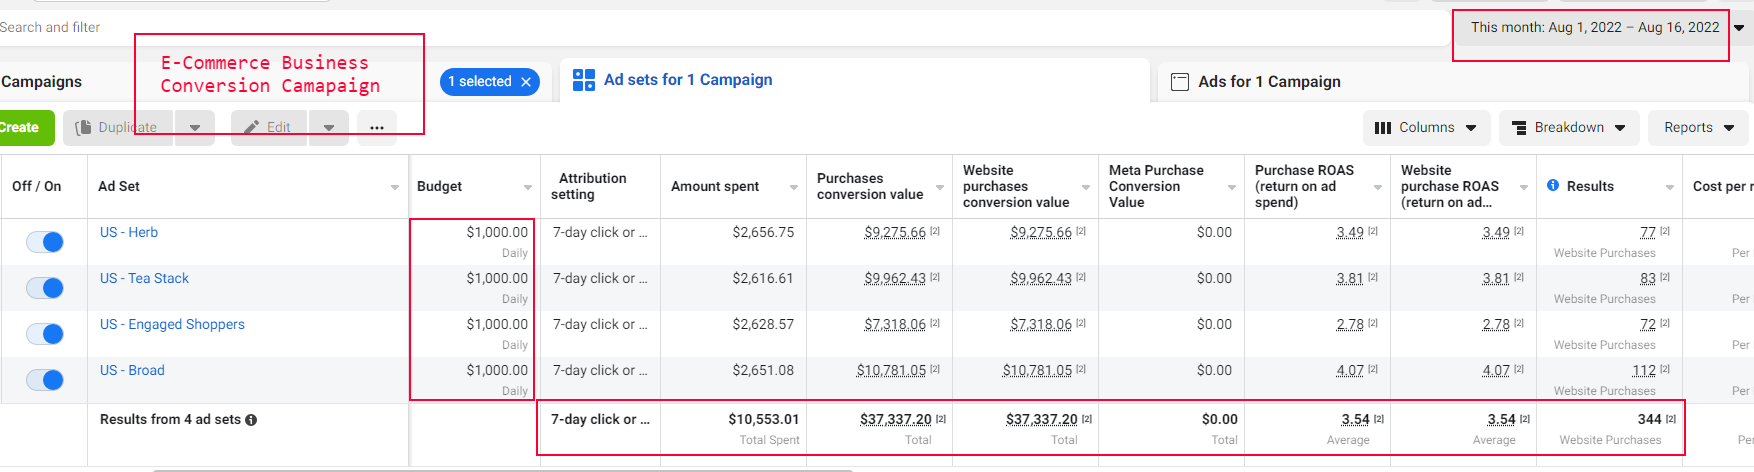Click the info icon beside Results header
Screen dimensions: 1754x472
1553,186
